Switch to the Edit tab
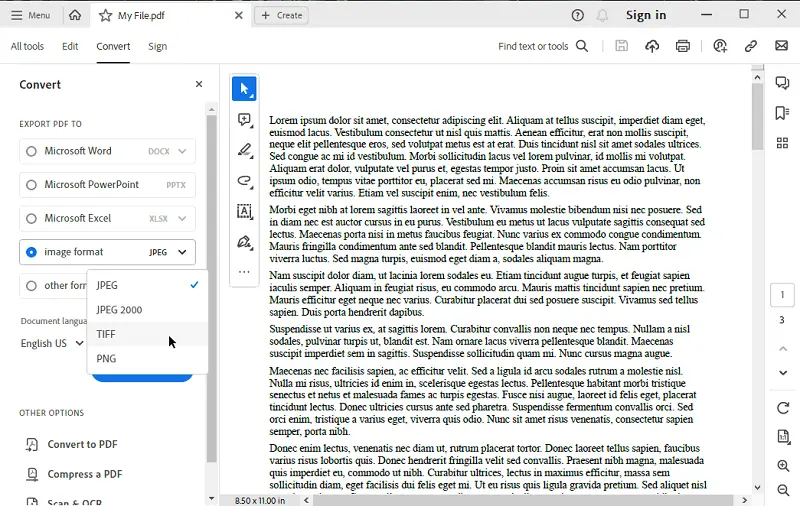Screen dimensions: 800x506 [x=70, y=46]
